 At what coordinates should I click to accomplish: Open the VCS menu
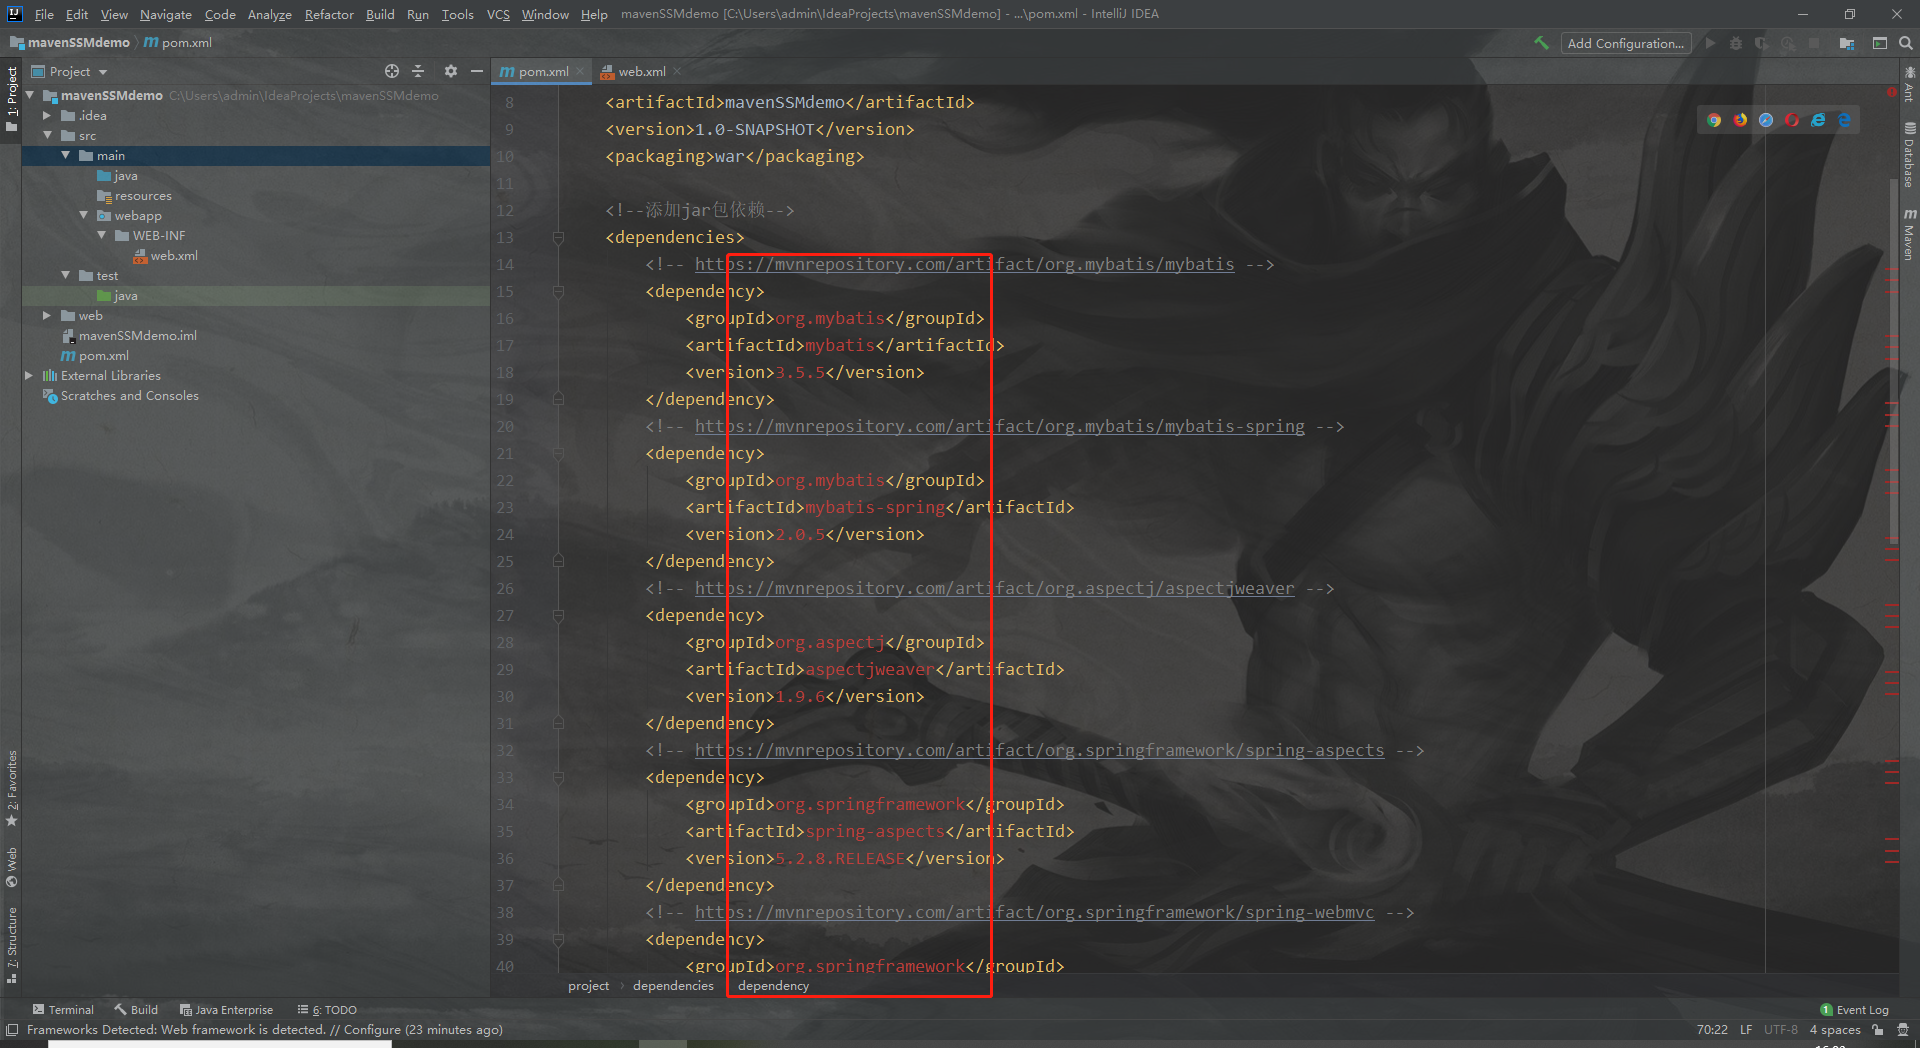click(498, 14)
